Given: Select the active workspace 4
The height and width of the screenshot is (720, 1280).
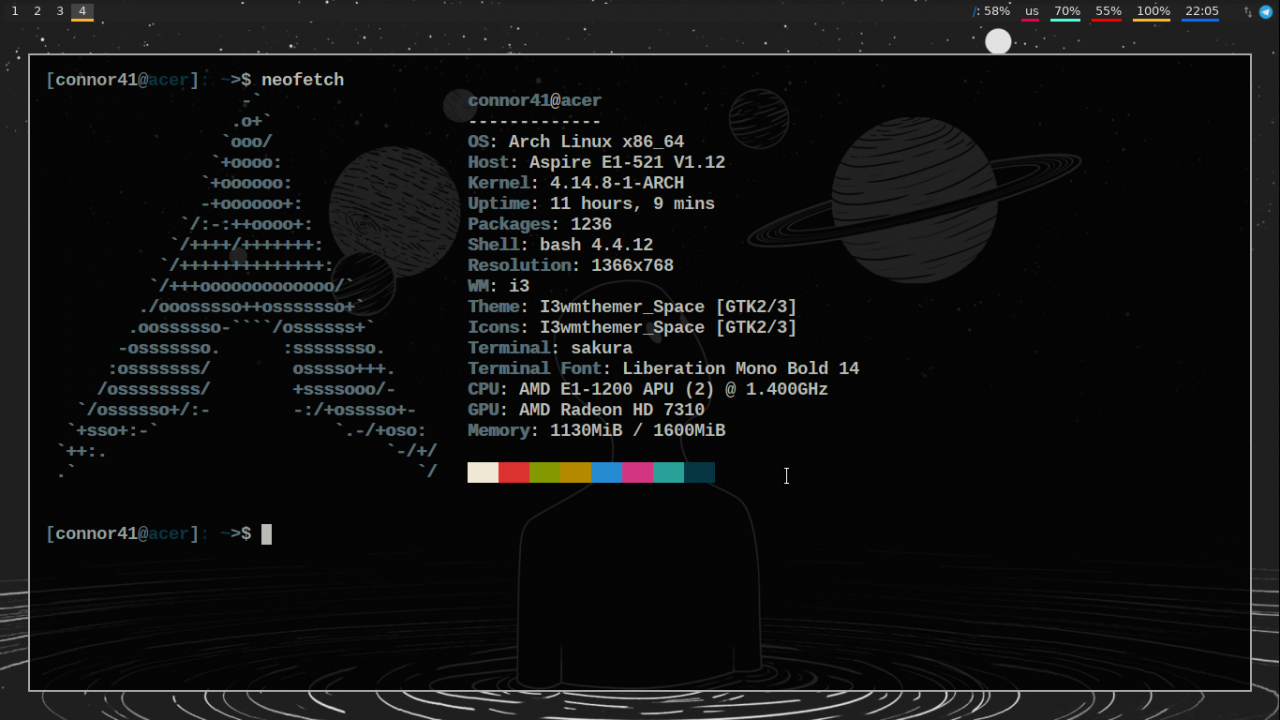Looking at the screenshot, I should point(82,11).
